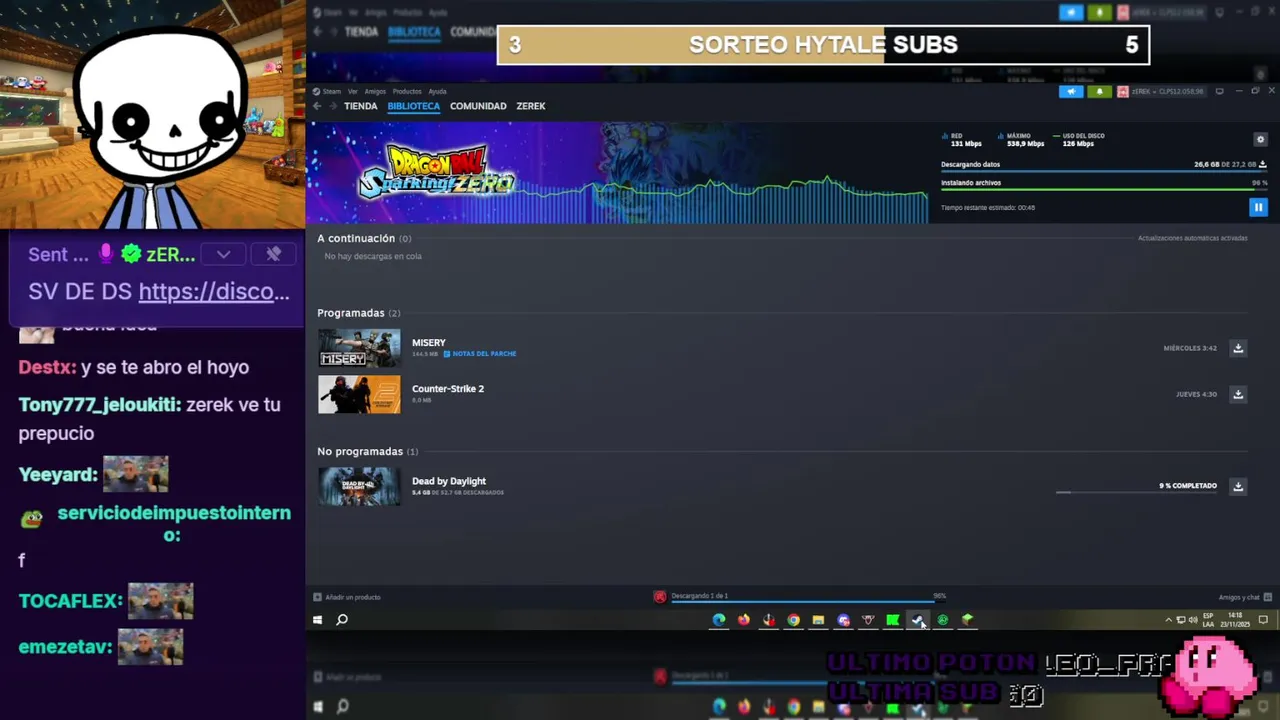Click the Dead by Daylight title
This screenshot has width=1280, height=720.
449,481
